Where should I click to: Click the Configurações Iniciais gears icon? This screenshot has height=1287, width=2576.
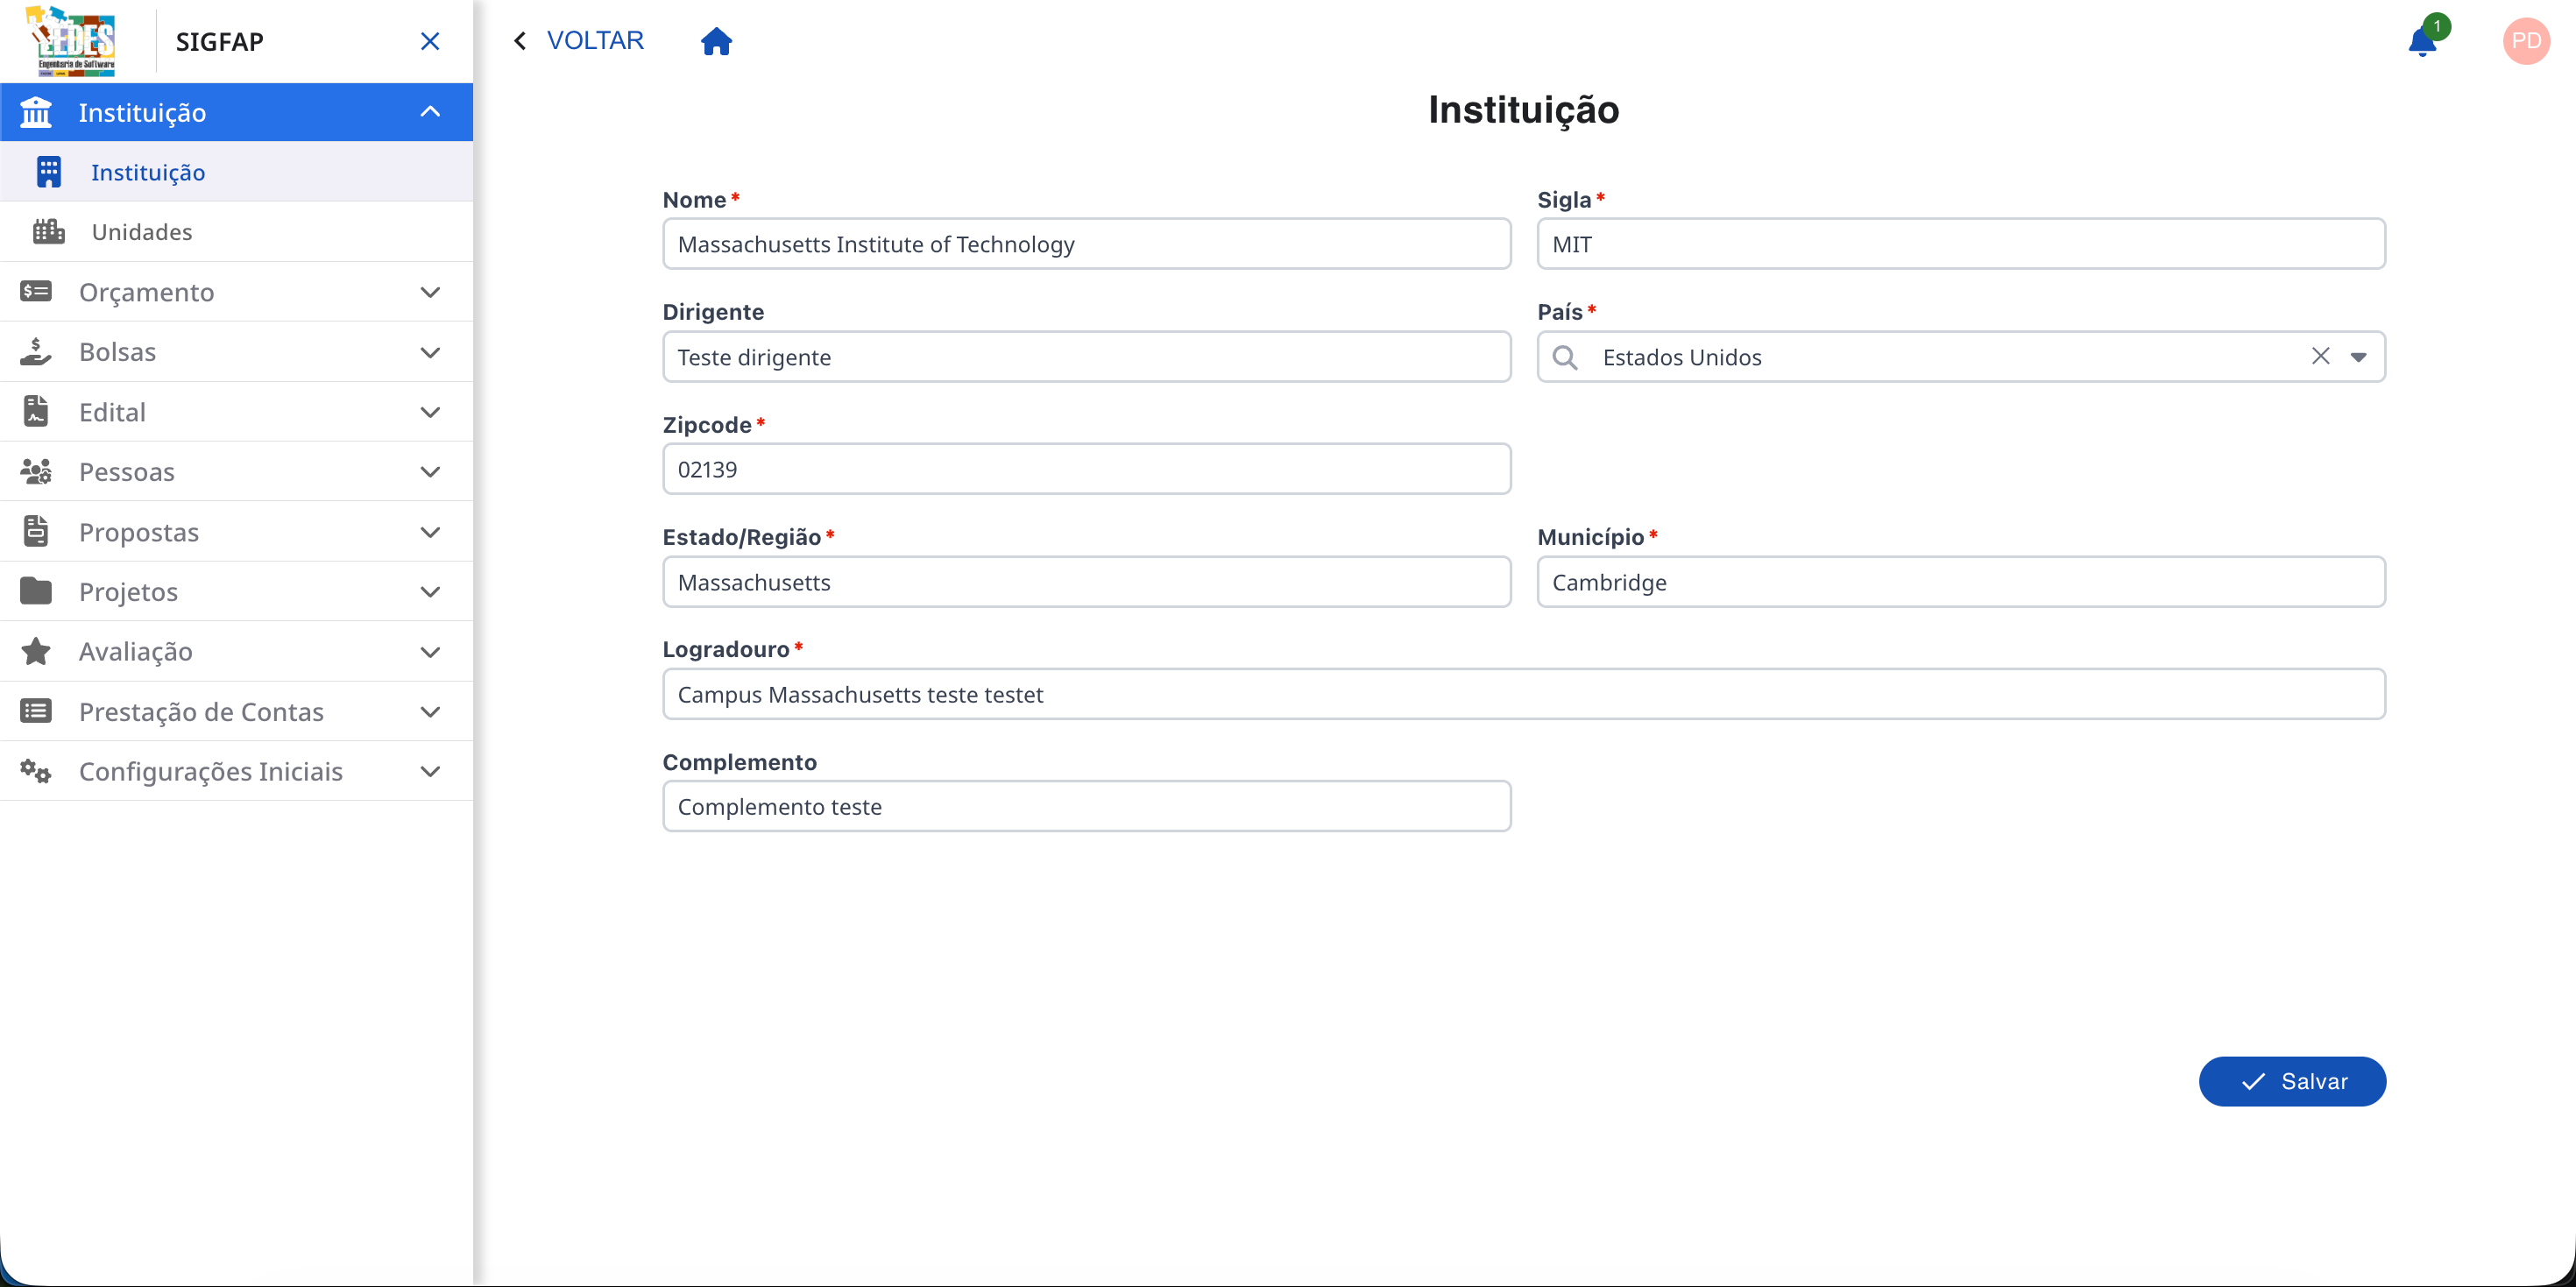pos(36,771)
